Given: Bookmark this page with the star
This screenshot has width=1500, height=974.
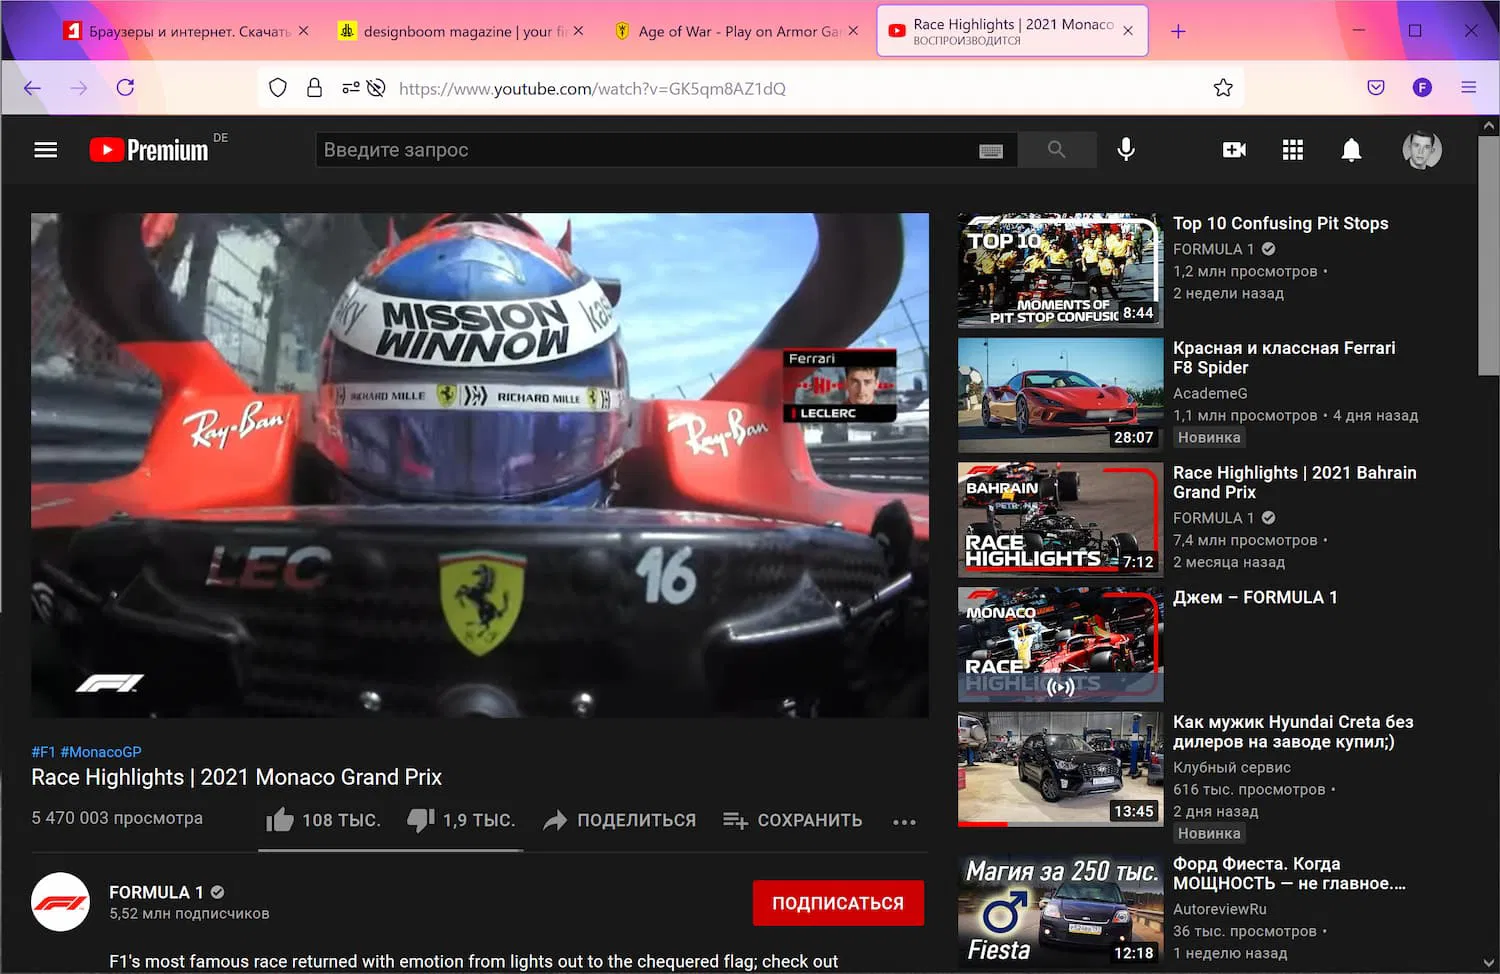Looking at the screenshot, I should click(x=1223, y=88).
